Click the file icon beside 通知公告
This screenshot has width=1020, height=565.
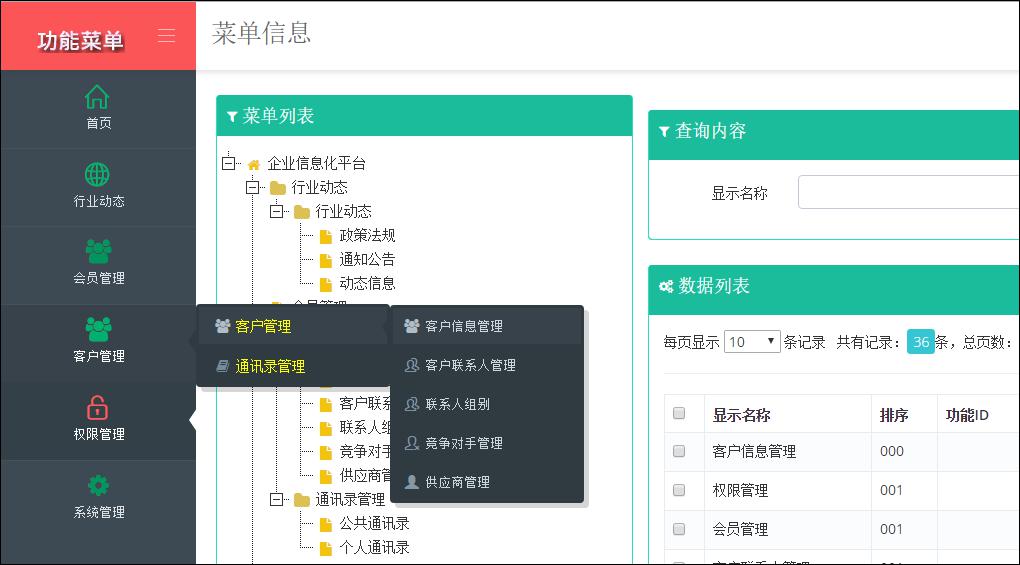tap(326, 260)
